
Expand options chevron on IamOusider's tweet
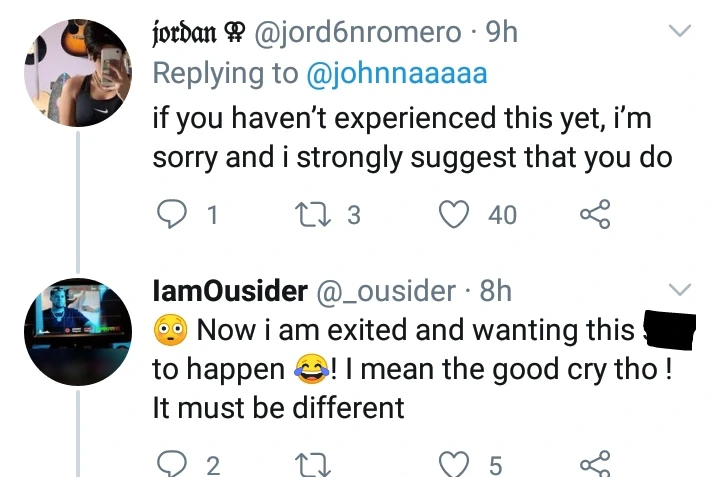click(x=680, y=290)
